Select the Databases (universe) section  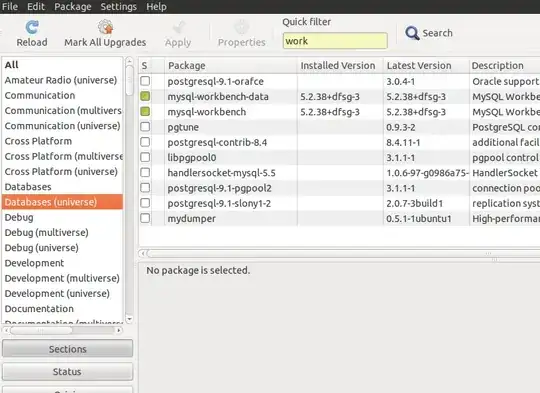pos(62,202)
